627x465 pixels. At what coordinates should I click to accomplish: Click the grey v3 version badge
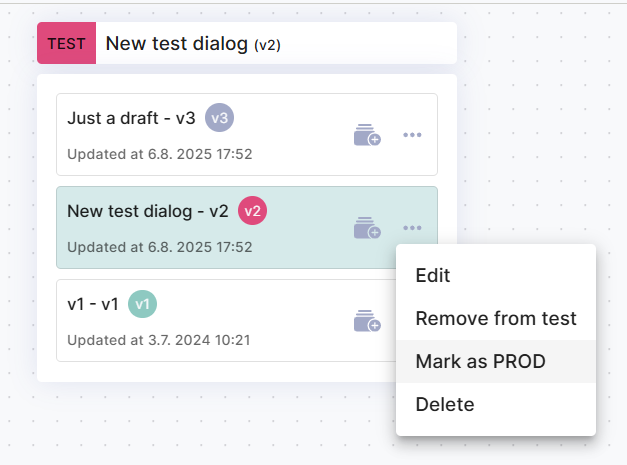[220, 118]
